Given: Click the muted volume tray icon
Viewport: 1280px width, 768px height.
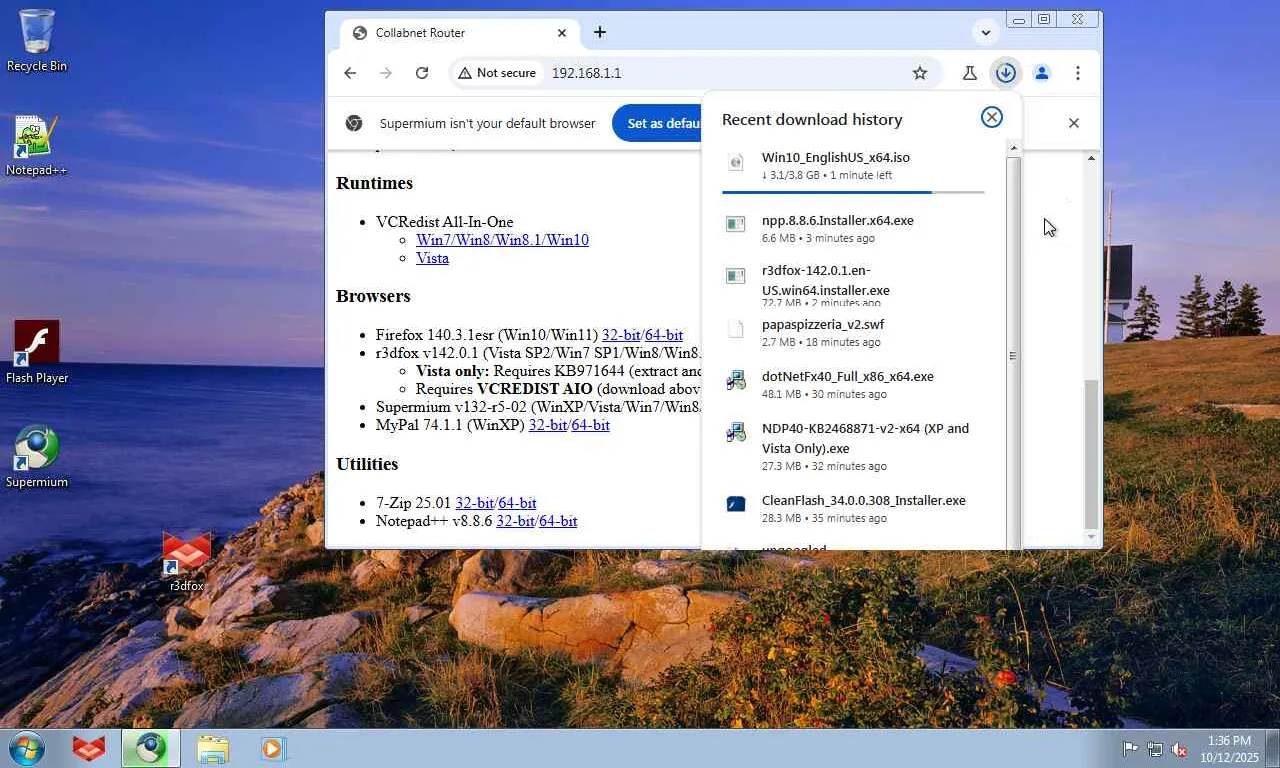Looking at the screenshot, I should 1179,749.
